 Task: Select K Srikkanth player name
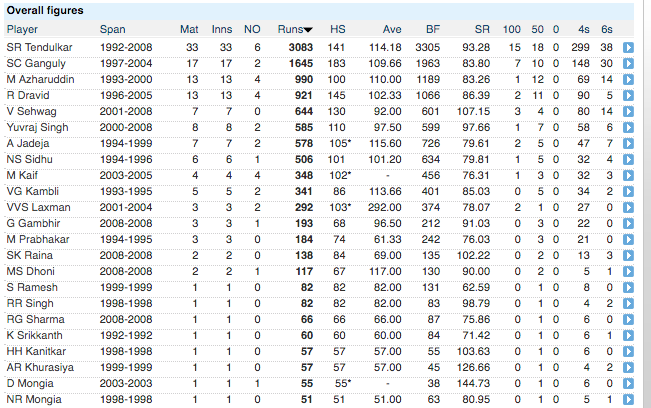point(34,335)
